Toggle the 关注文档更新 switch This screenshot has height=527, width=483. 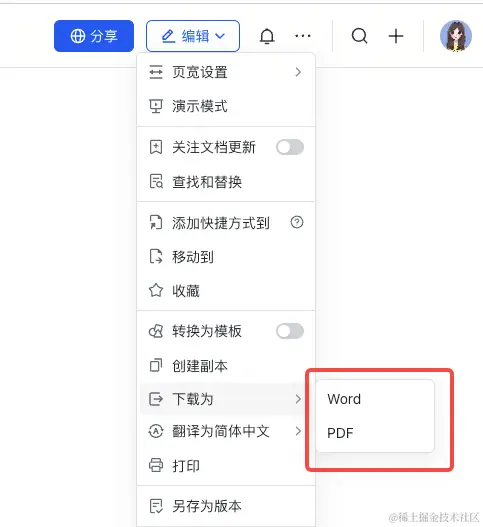tap(290, 147)
